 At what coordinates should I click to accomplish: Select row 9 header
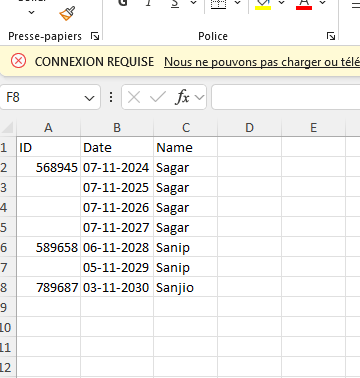[8, 307]
